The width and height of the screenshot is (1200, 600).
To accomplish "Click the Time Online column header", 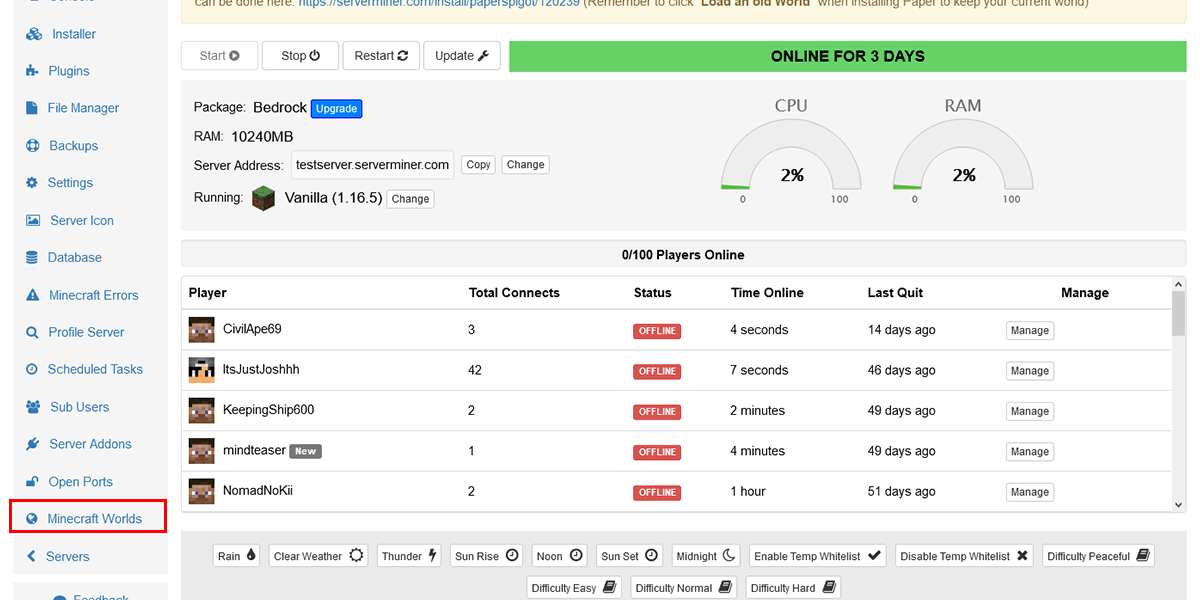I will pos(767,293).
